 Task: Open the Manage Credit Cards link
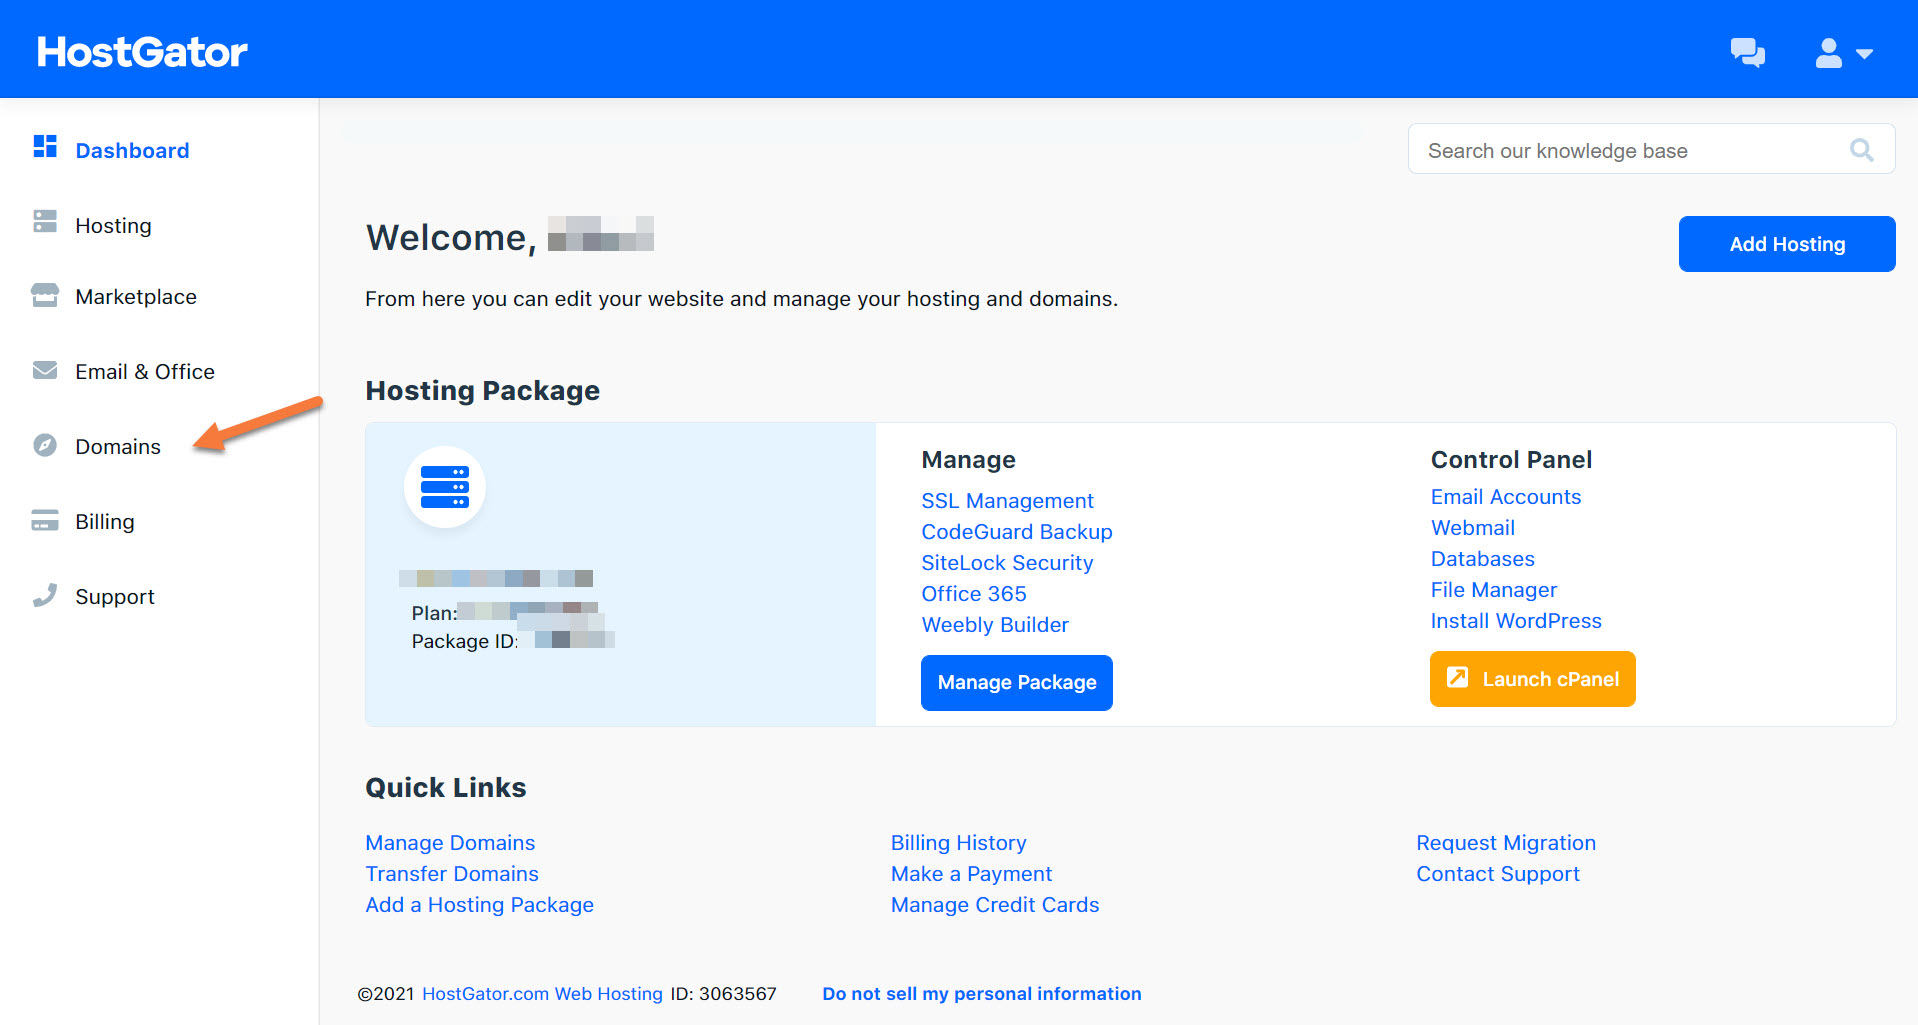point(995,905)
